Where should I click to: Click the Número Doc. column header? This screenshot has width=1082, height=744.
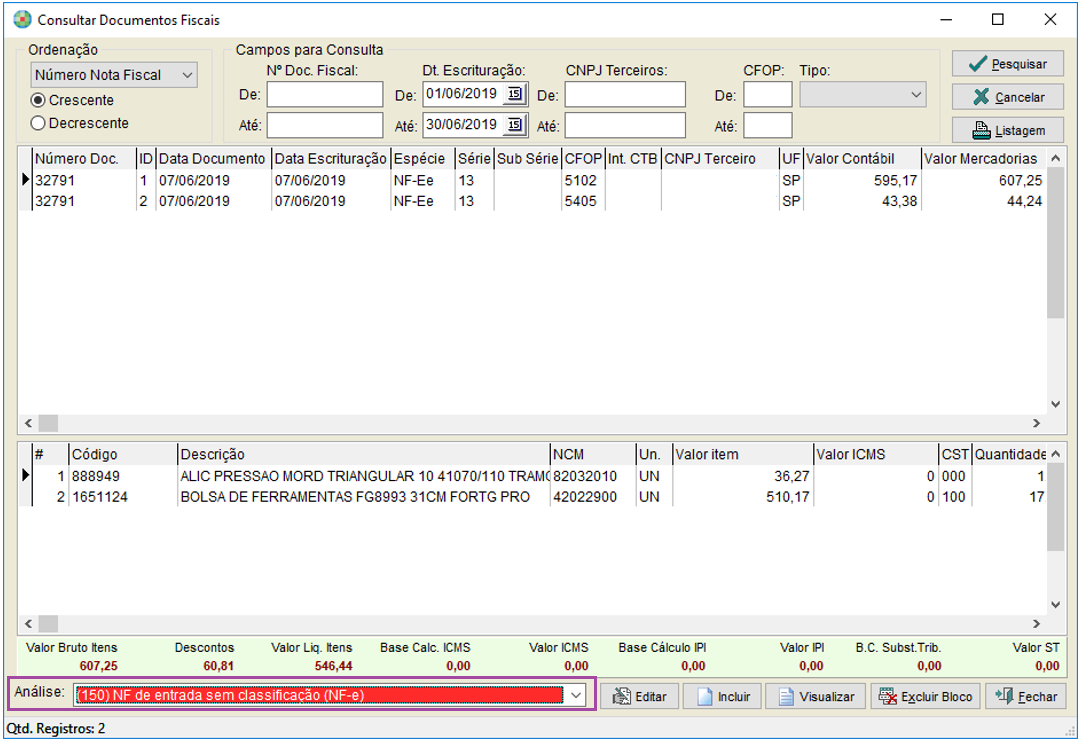tap(84, 159)
